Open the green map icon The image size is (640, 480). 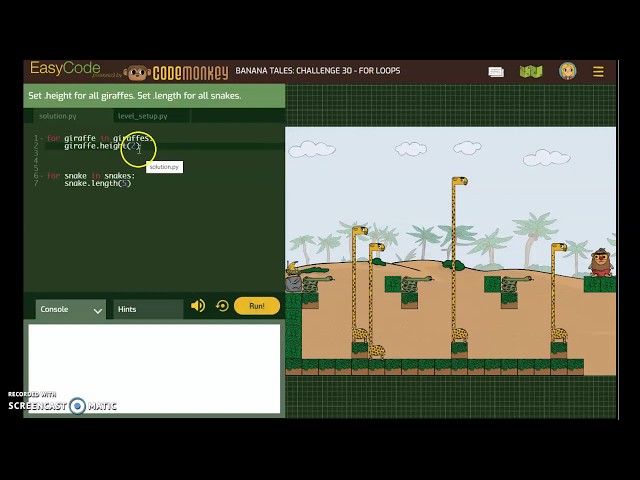[x=531, y=72]
